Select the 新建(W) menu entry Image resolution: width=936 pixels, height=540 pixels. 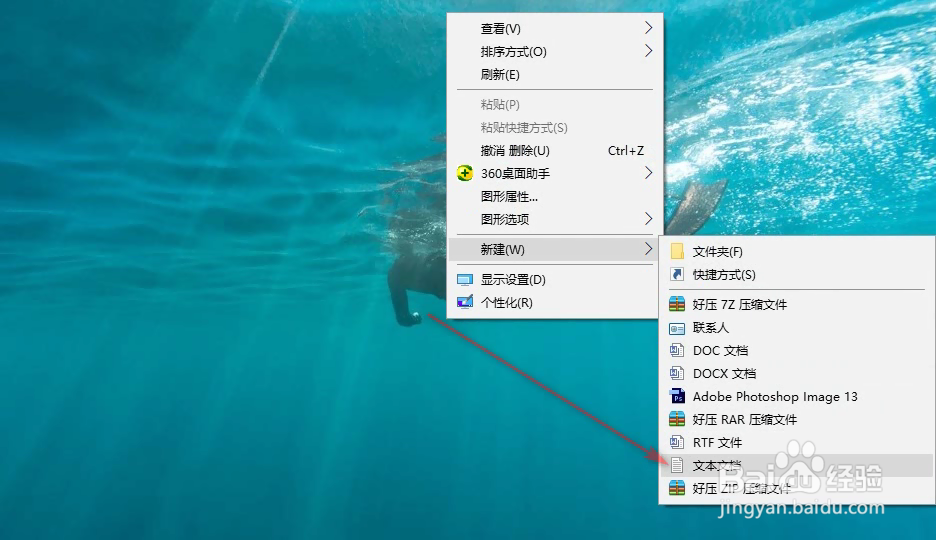coord(555,249)
